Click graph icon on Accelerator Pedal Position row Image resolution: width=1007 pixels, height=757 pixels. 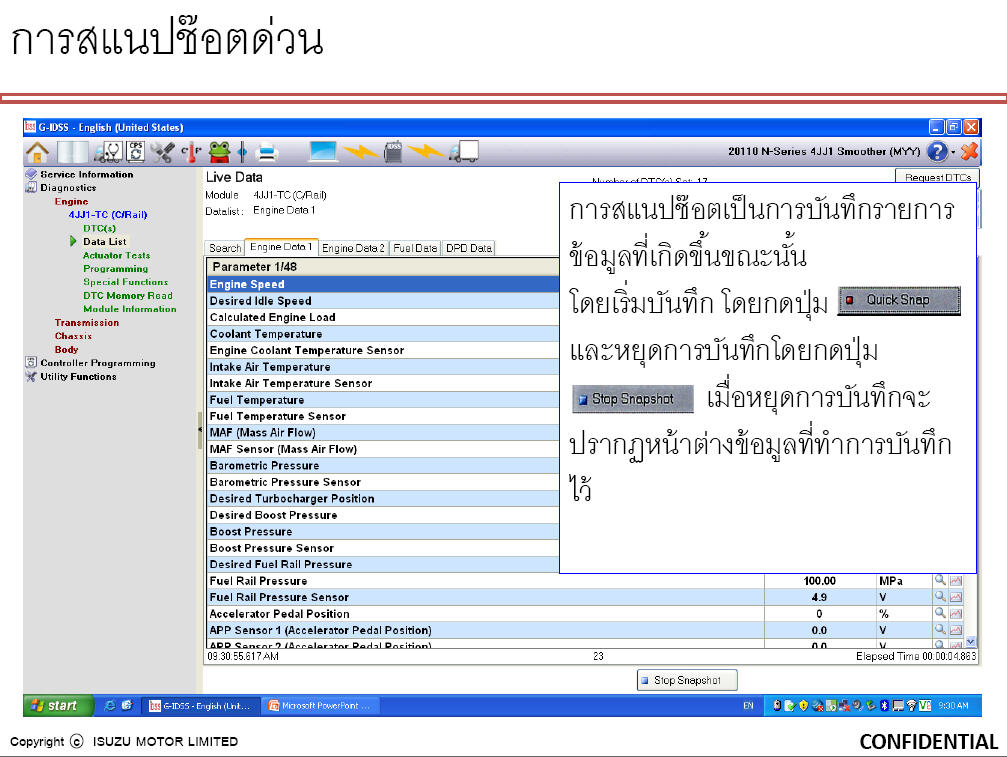pyautogui.click(x=956, y=614)
